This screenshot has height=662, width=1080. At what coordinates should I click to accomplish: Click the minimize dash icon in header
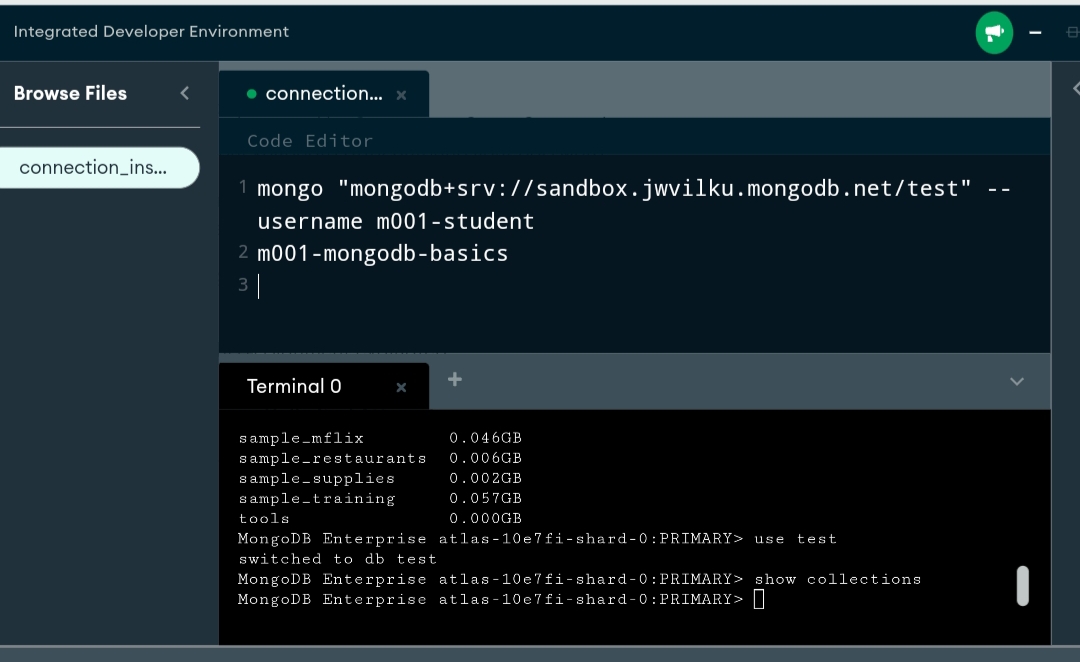[1035, 33]
